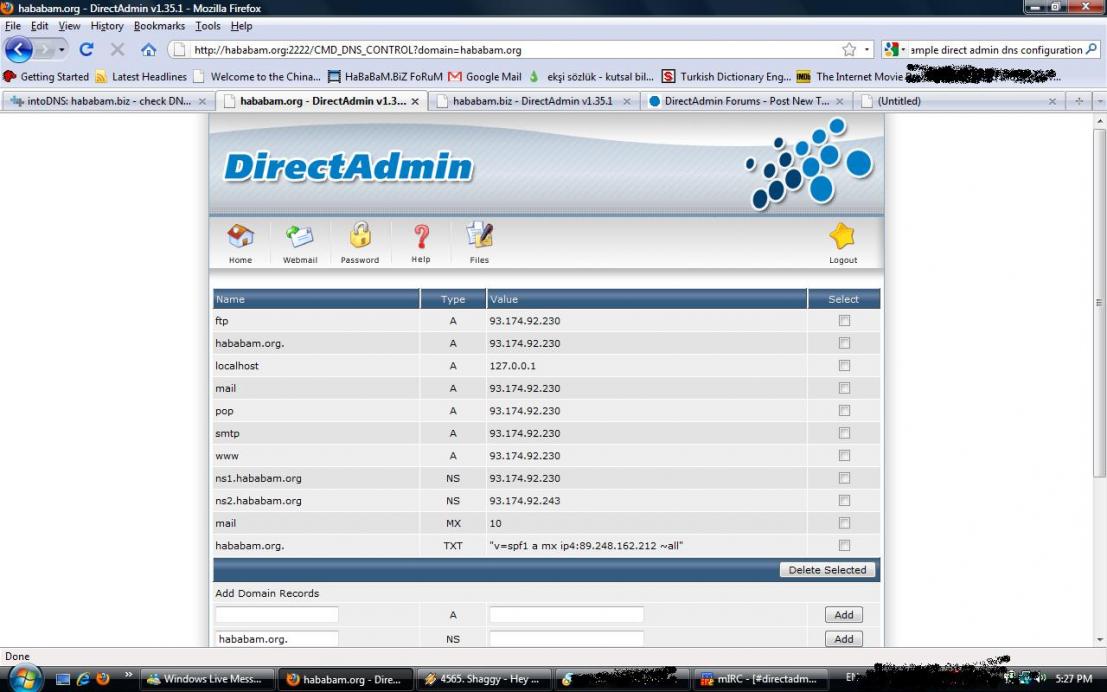Open the Bookmarks menu
Viewport: 1107px width, 692px height.
[160, 25]
